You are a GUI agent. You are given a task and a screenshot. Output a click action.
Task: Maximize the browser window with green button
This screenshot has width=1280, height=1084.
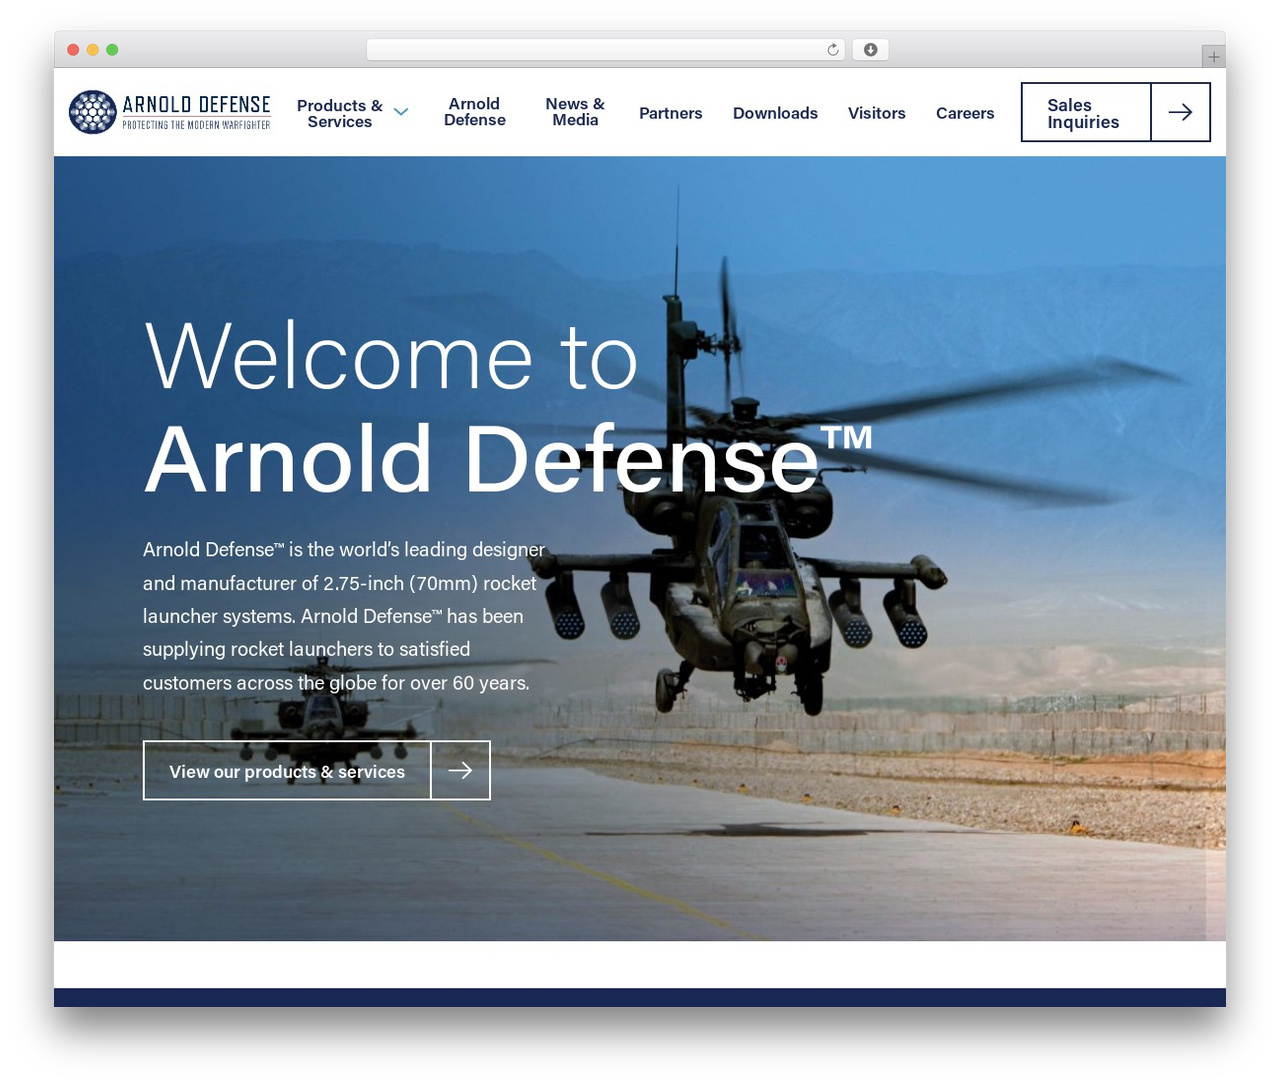(112, 50)
